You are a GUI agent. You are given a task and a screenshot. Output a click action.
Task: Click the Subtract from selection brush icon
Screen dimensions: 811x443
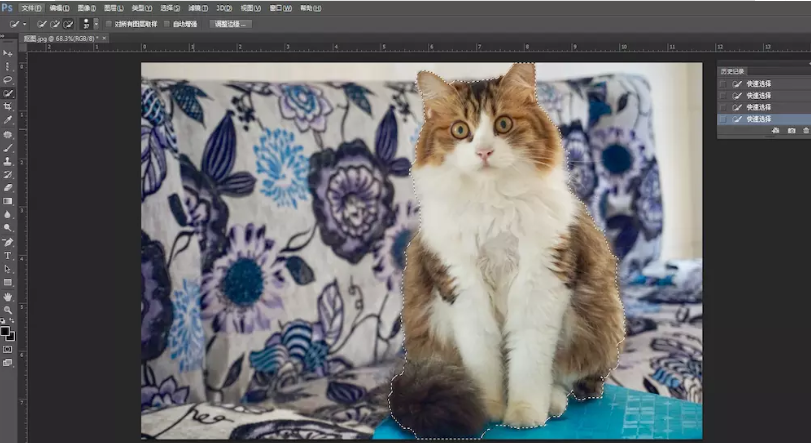(68, 23)
